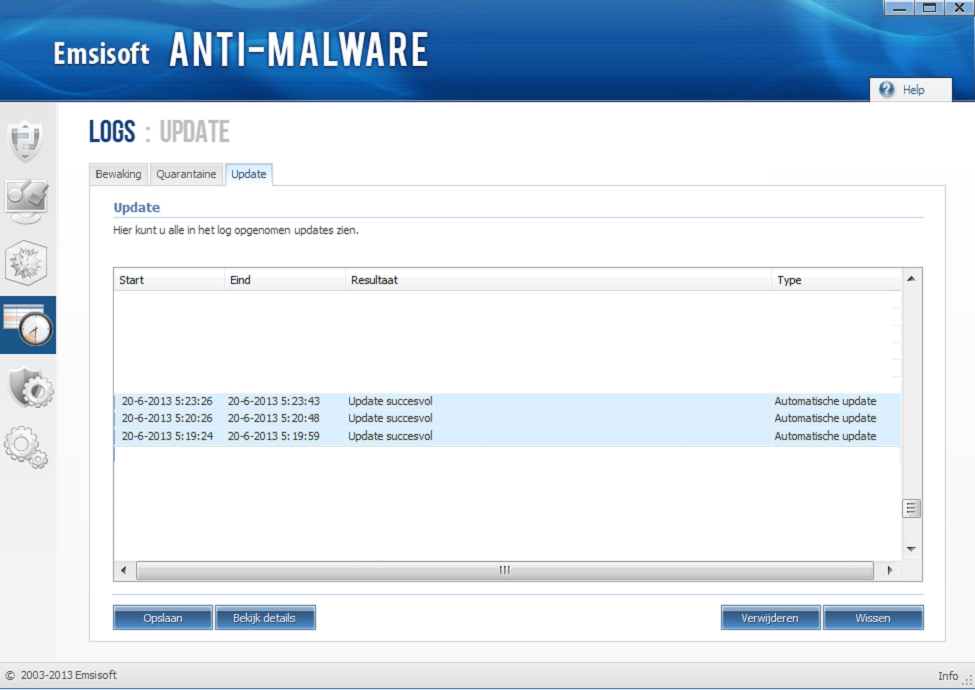The width and height of the screenshot is (975, 690).
Task: Click the blue question mark Help icon
Action: 887,90
